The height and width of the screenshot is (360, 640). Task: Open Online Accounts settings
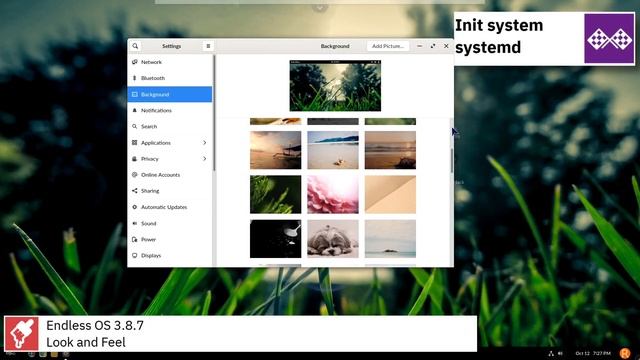click(170, 175)
